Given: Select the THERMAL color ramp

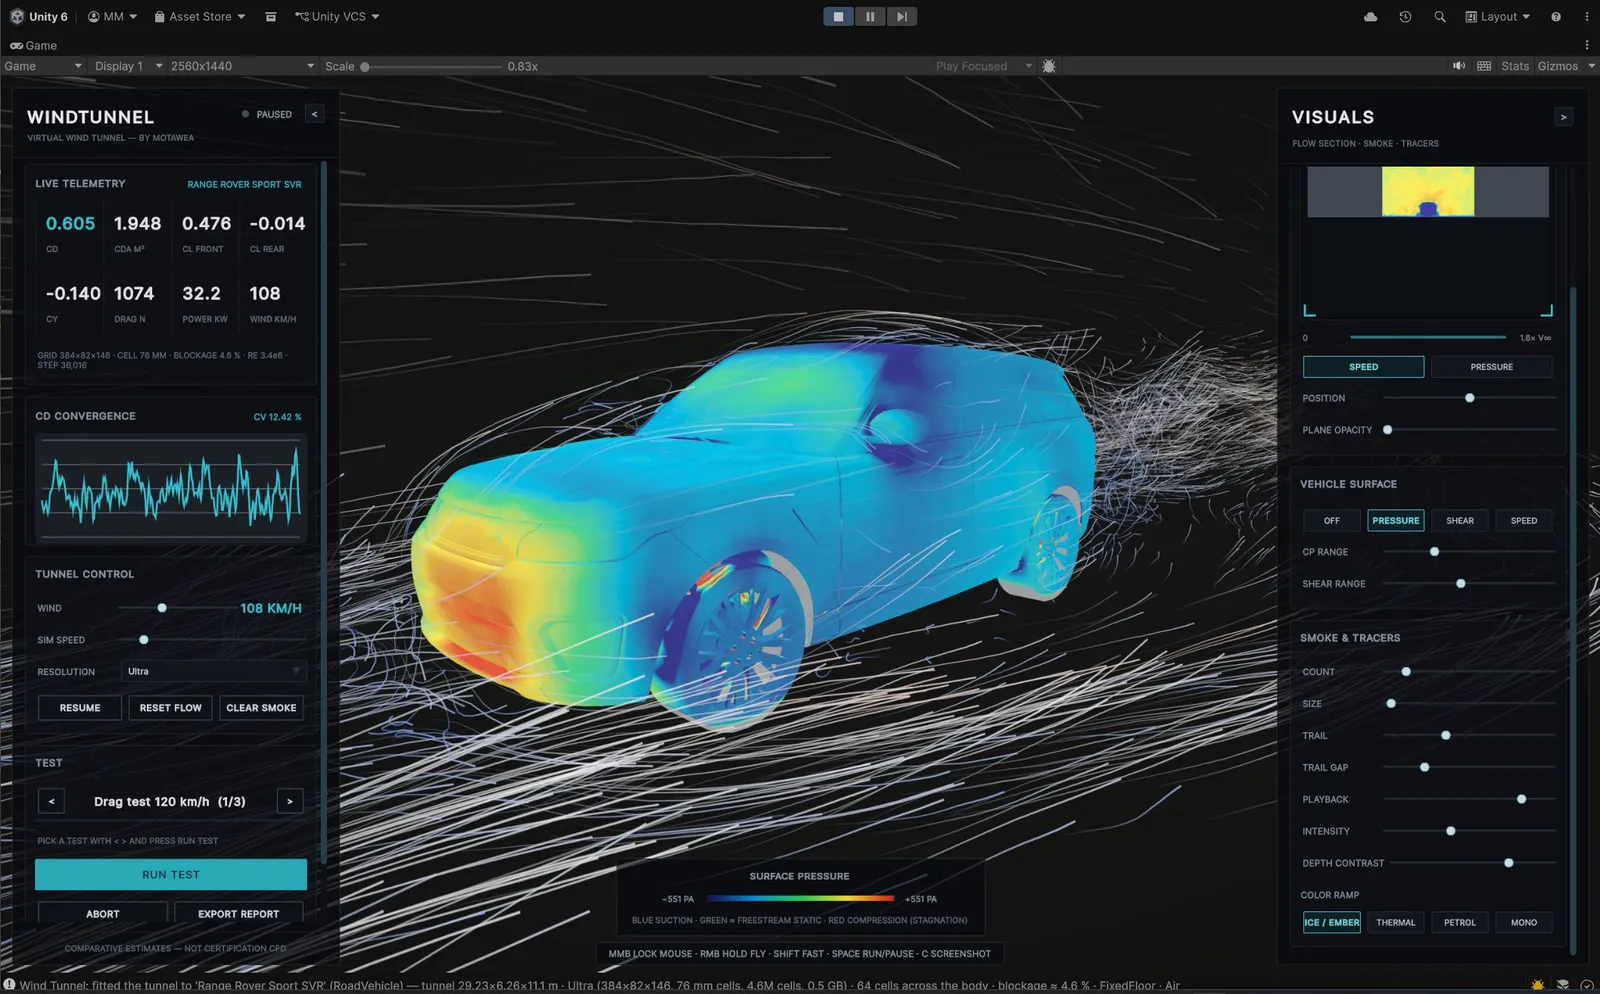Looking at the screenshot, I should coord(1395,922).
